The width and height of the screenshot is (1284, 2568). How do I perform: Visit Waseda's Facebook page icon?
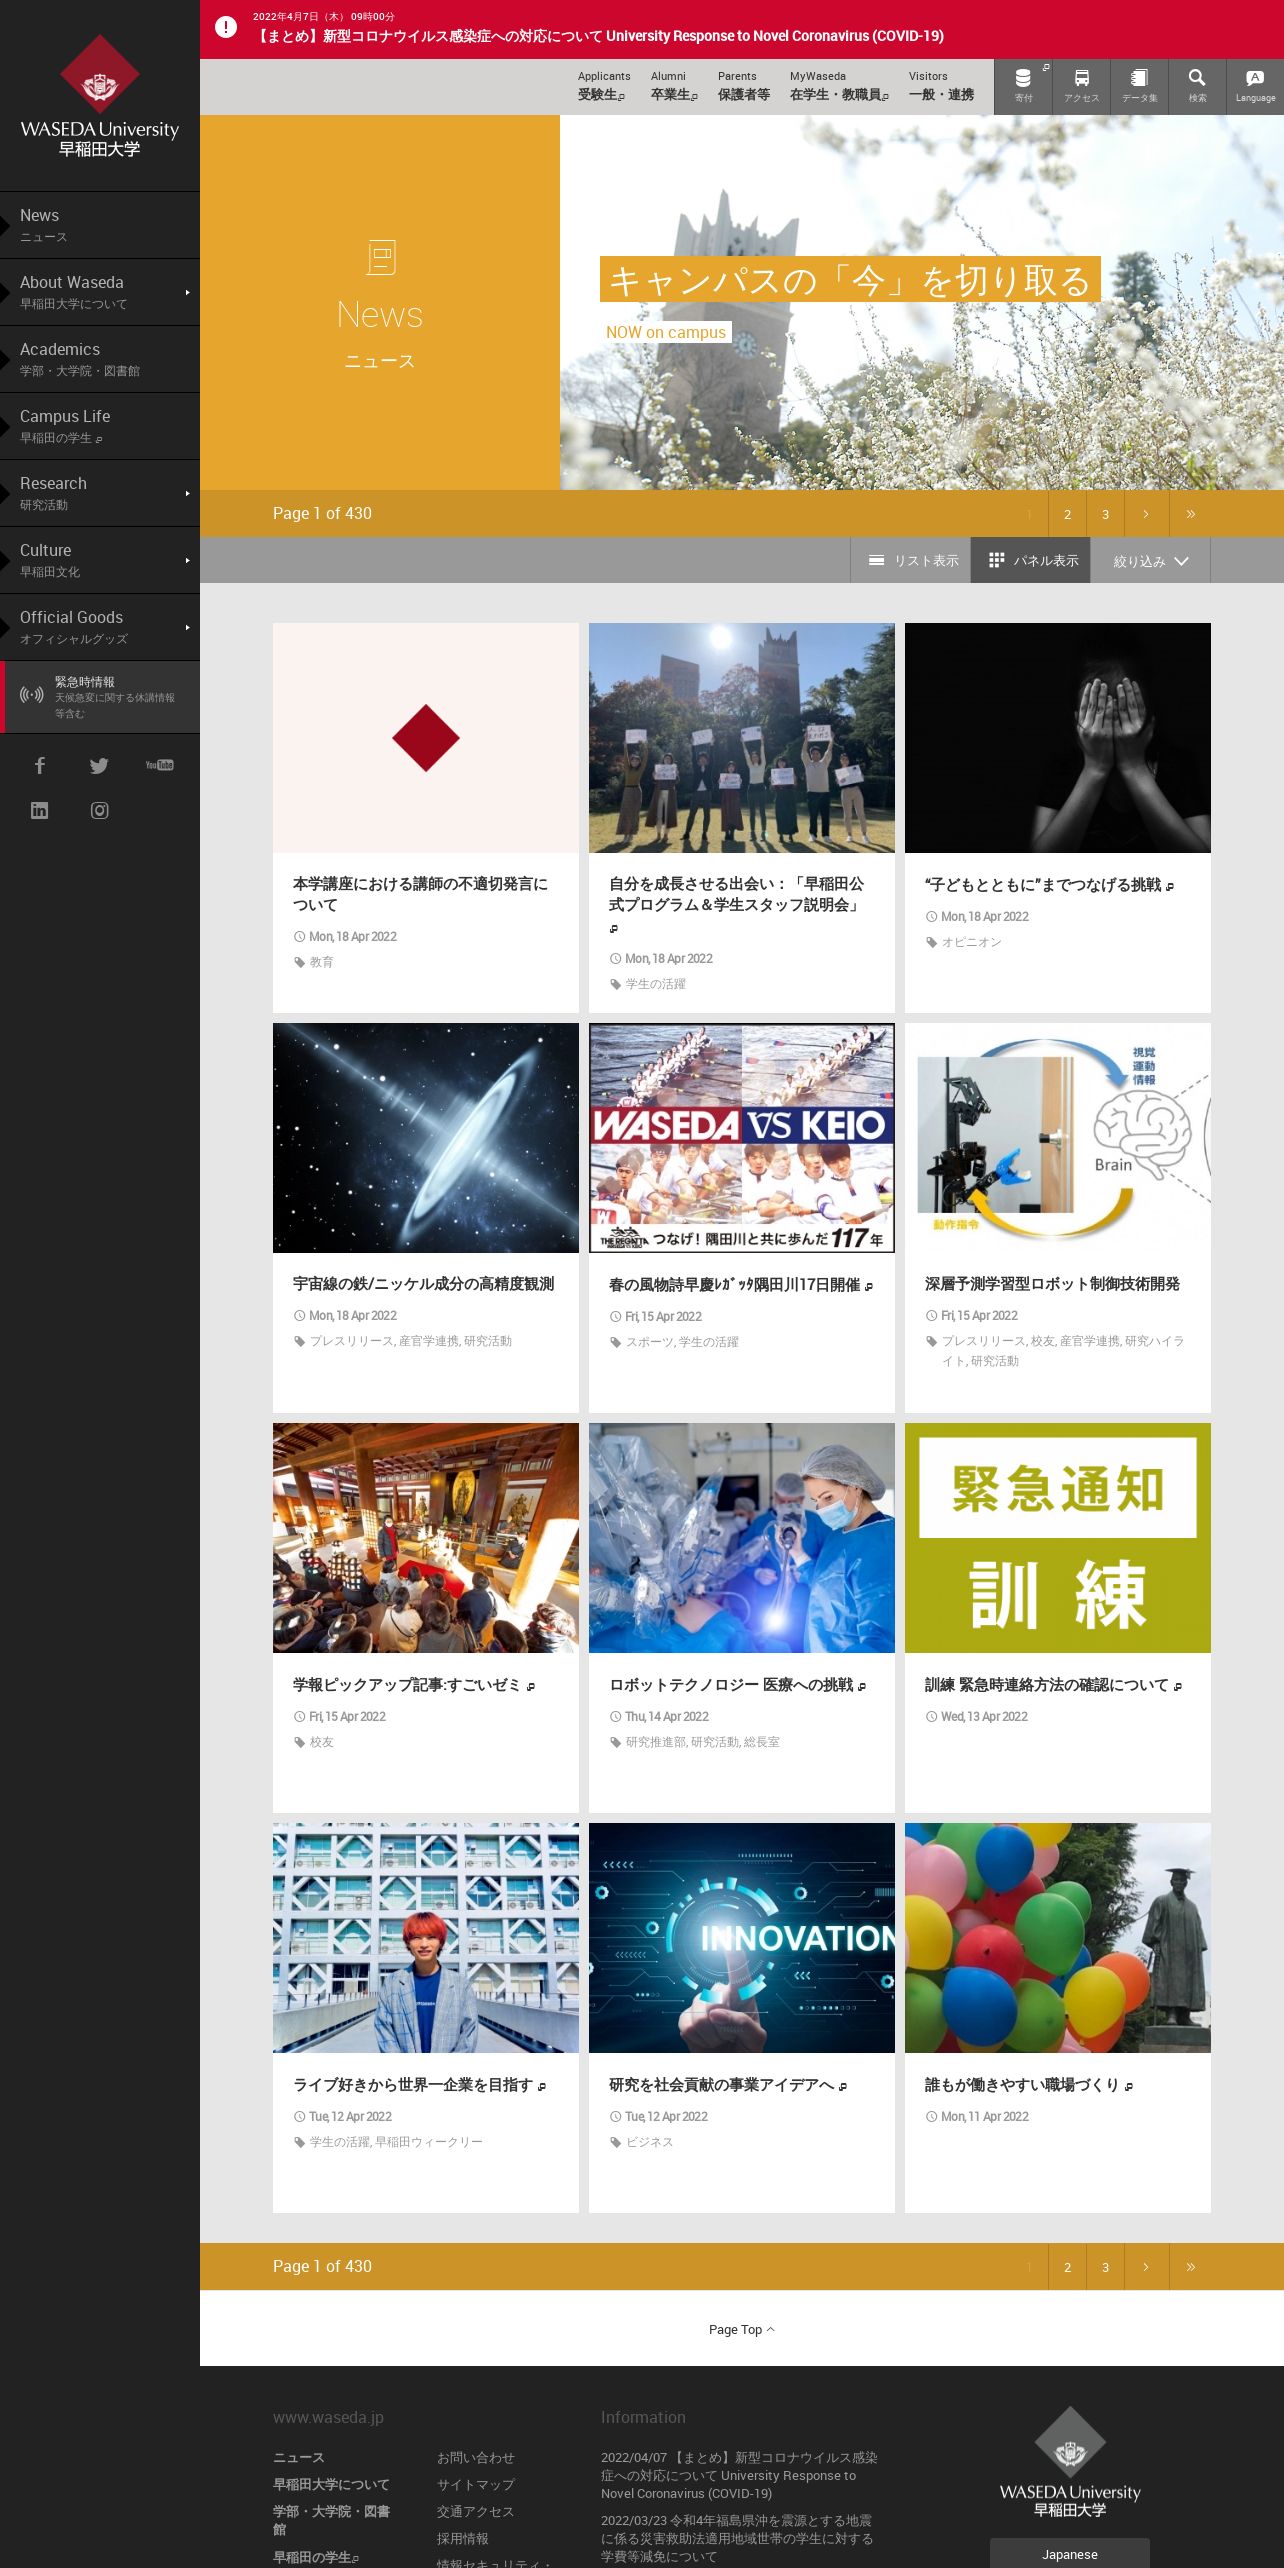coord(40,766)
